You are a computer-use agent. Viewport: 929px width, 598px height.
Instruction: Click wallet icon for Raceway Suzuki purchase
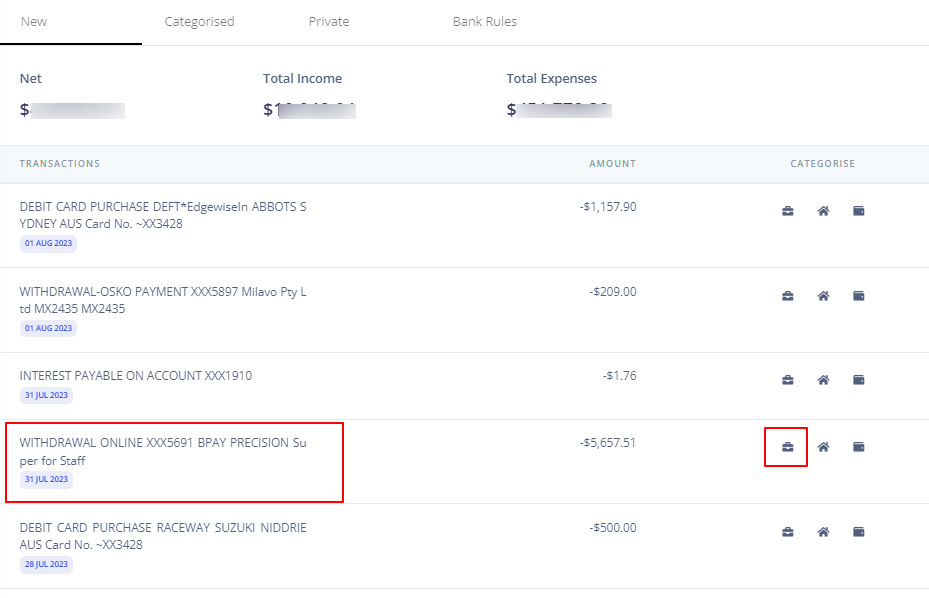(858, 532)
